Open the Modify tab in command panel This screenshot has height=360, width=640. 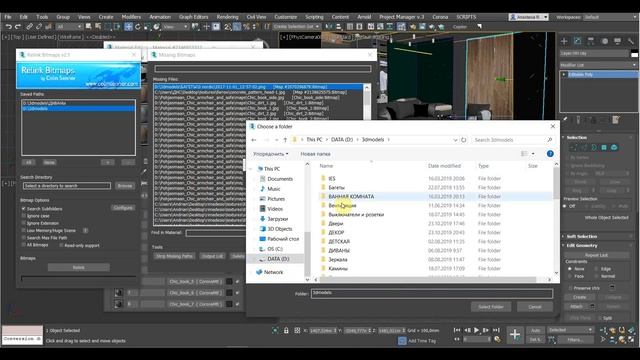pyautogui.click(x=578, y=41)
